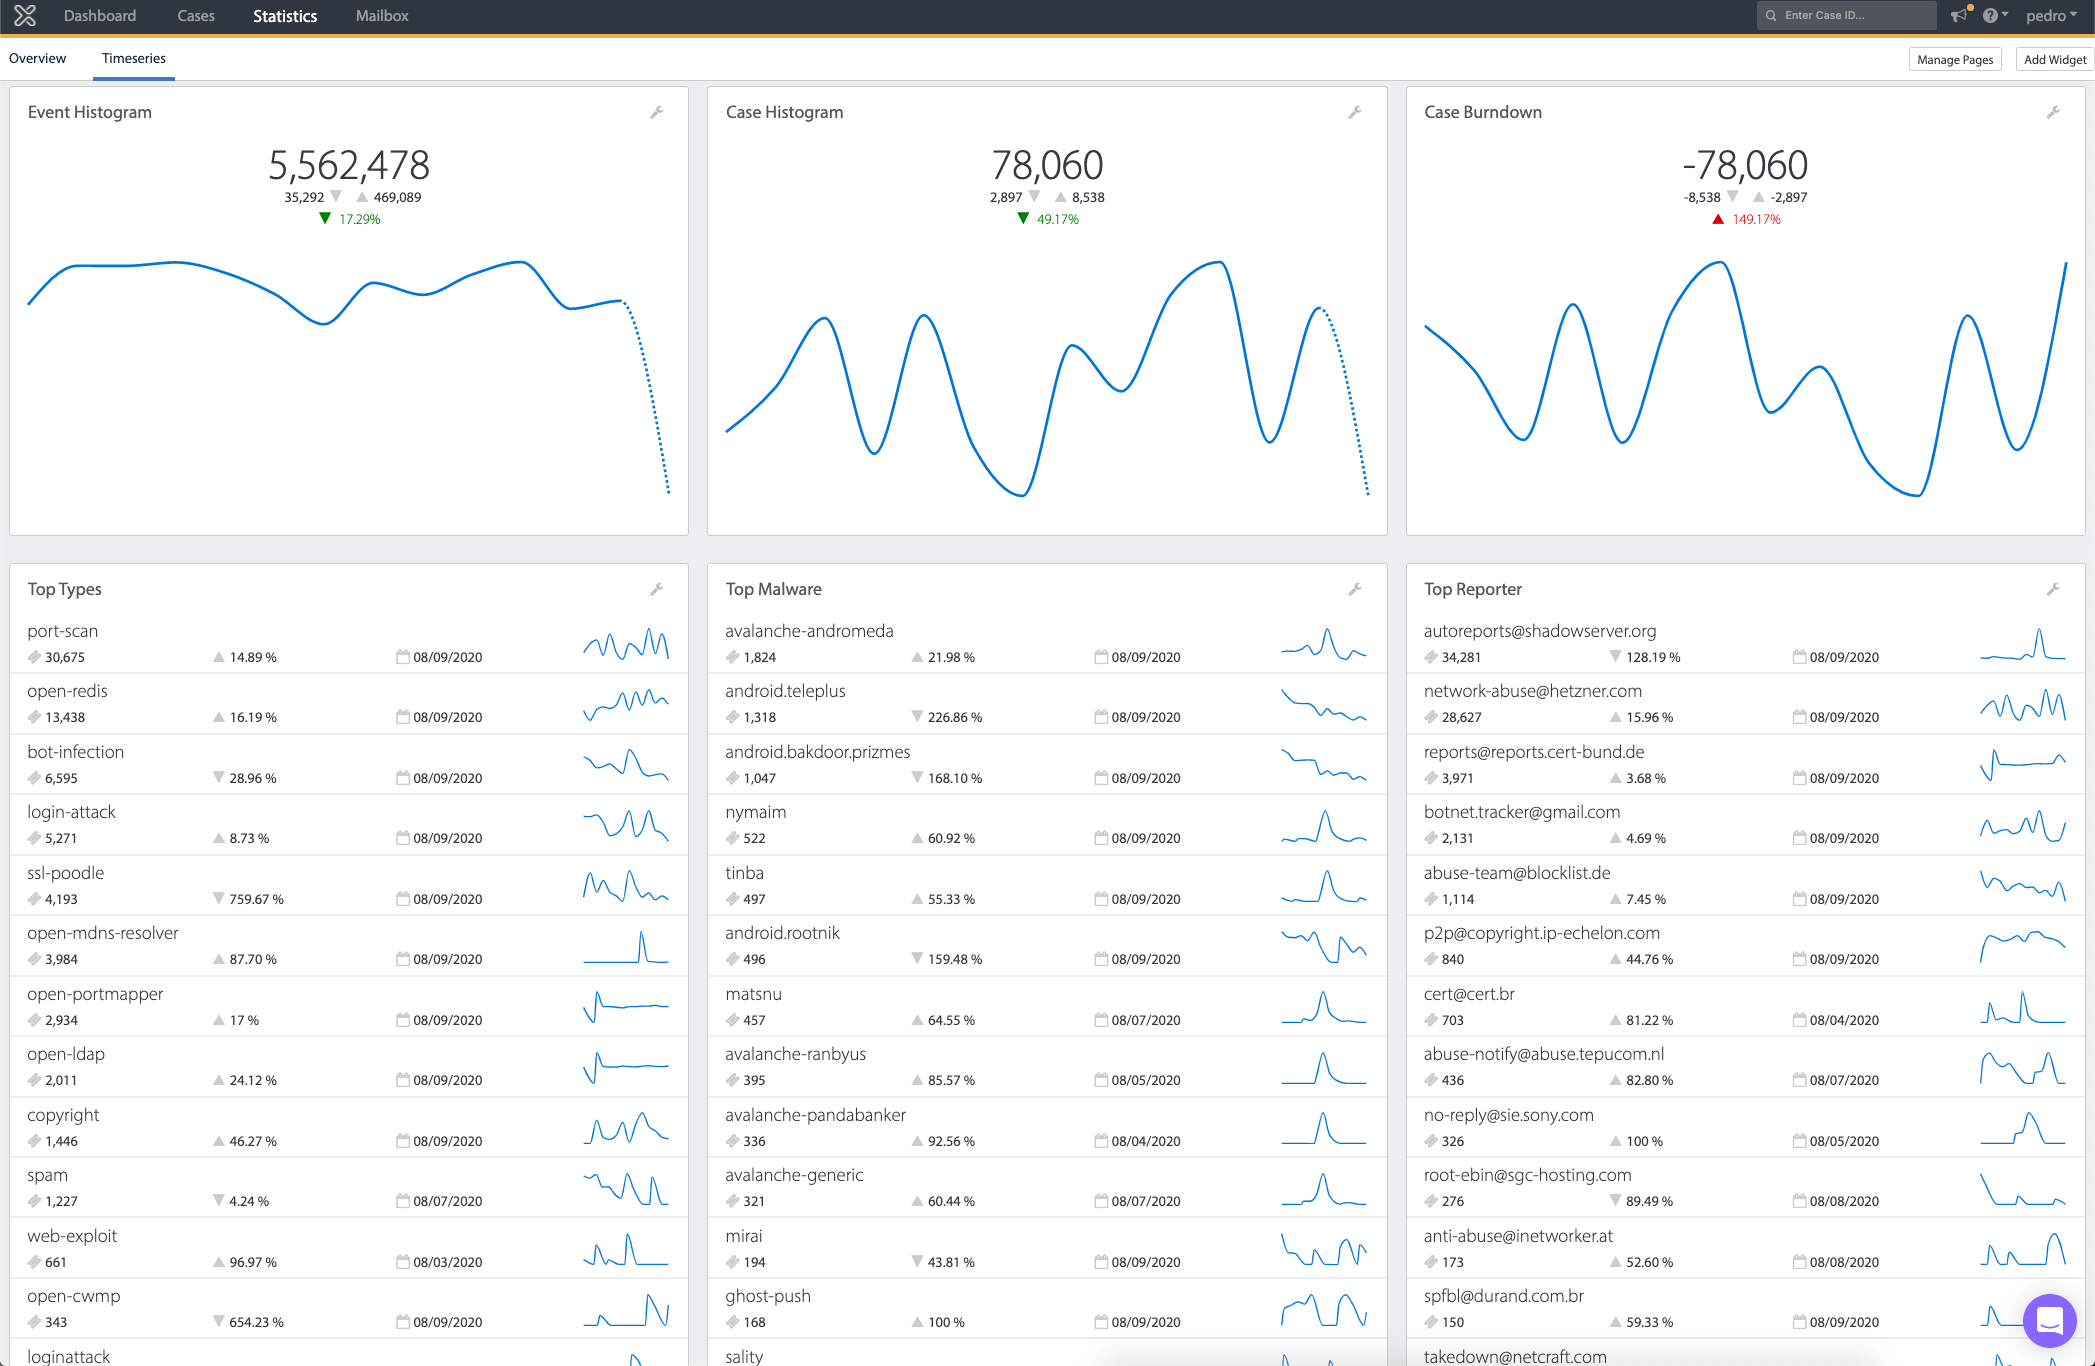Click the Manage Pages button
2095x1366 pixels.
coord(1955,60)
